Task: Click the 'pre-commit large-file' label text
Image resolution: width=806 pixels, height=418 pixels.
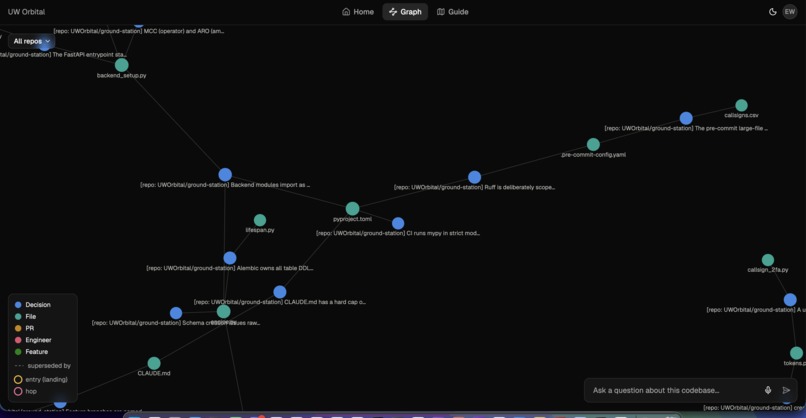Action: click(x=686, y=128)
